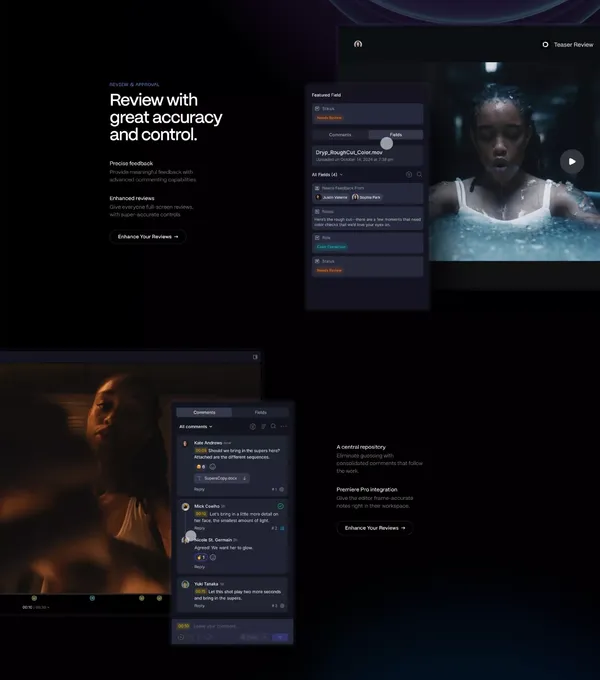The height and width of the screenshot is (680, 600).
Task: Click the timestamp in Yuki Tanaka's comment
Action: 200,592
